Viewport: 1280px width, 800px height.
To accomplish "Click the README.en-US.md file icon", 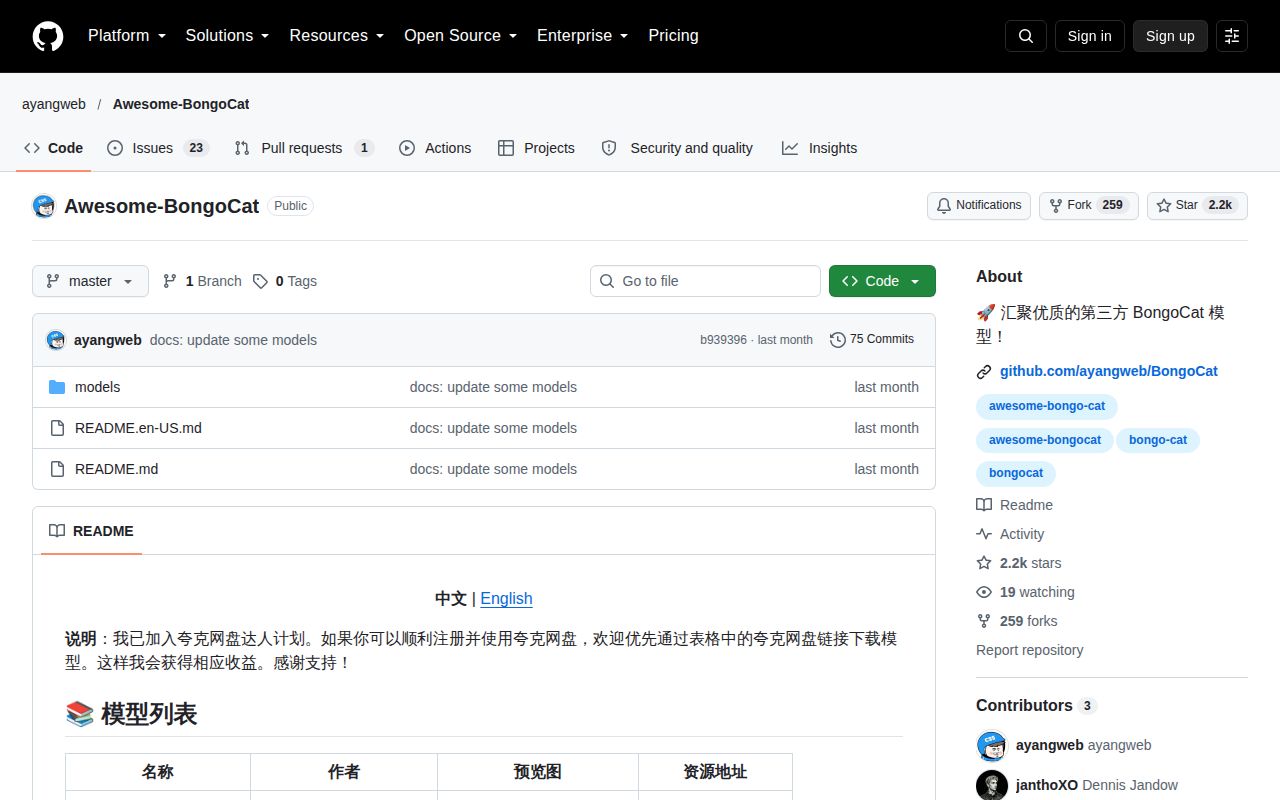I will pyautogui.click(x=57, y=428).
